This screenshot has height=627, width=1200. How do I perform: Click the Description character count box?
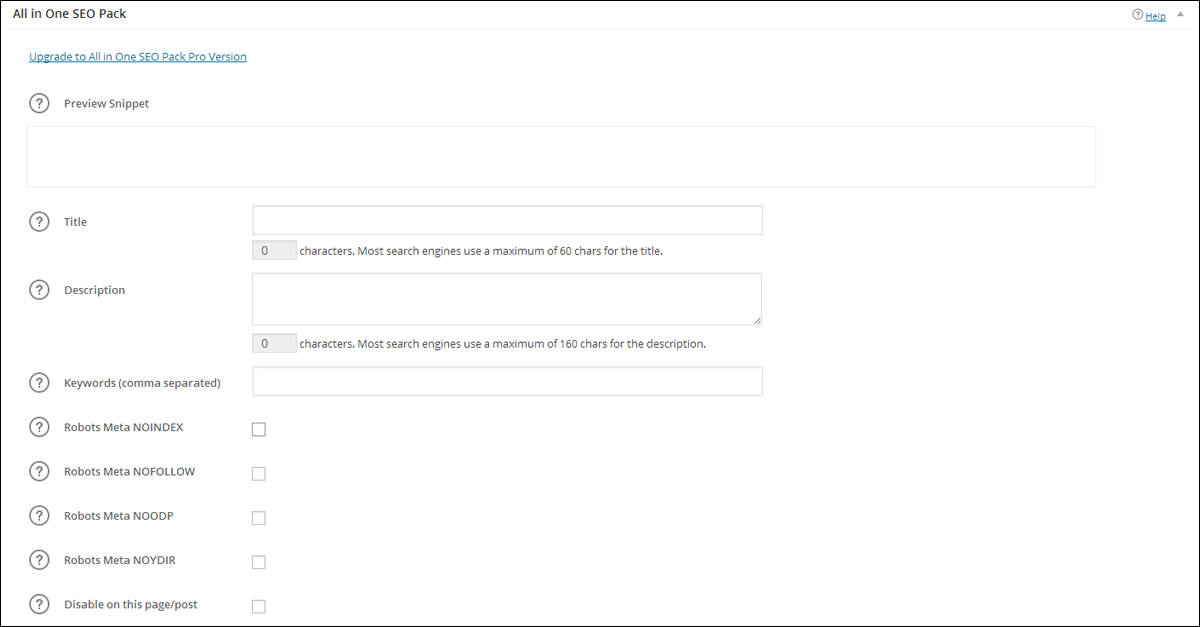pyautogui.click(x=274, y=343)
